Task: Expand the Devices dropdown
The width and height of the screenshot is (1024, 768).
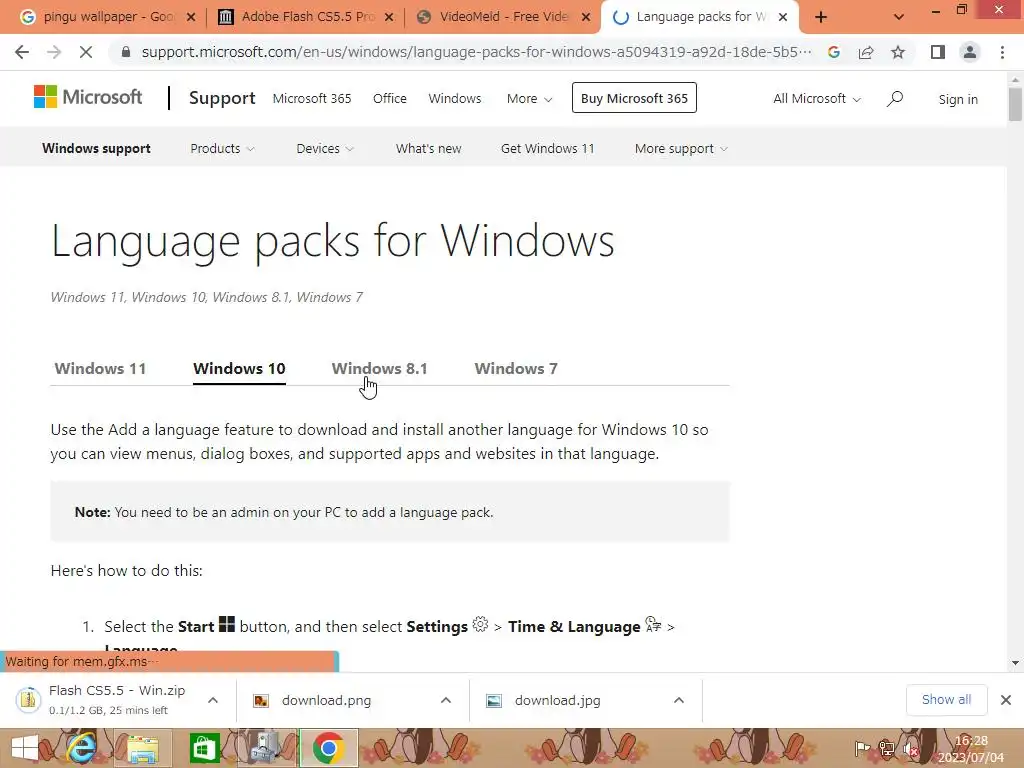Action: point(325,148)
